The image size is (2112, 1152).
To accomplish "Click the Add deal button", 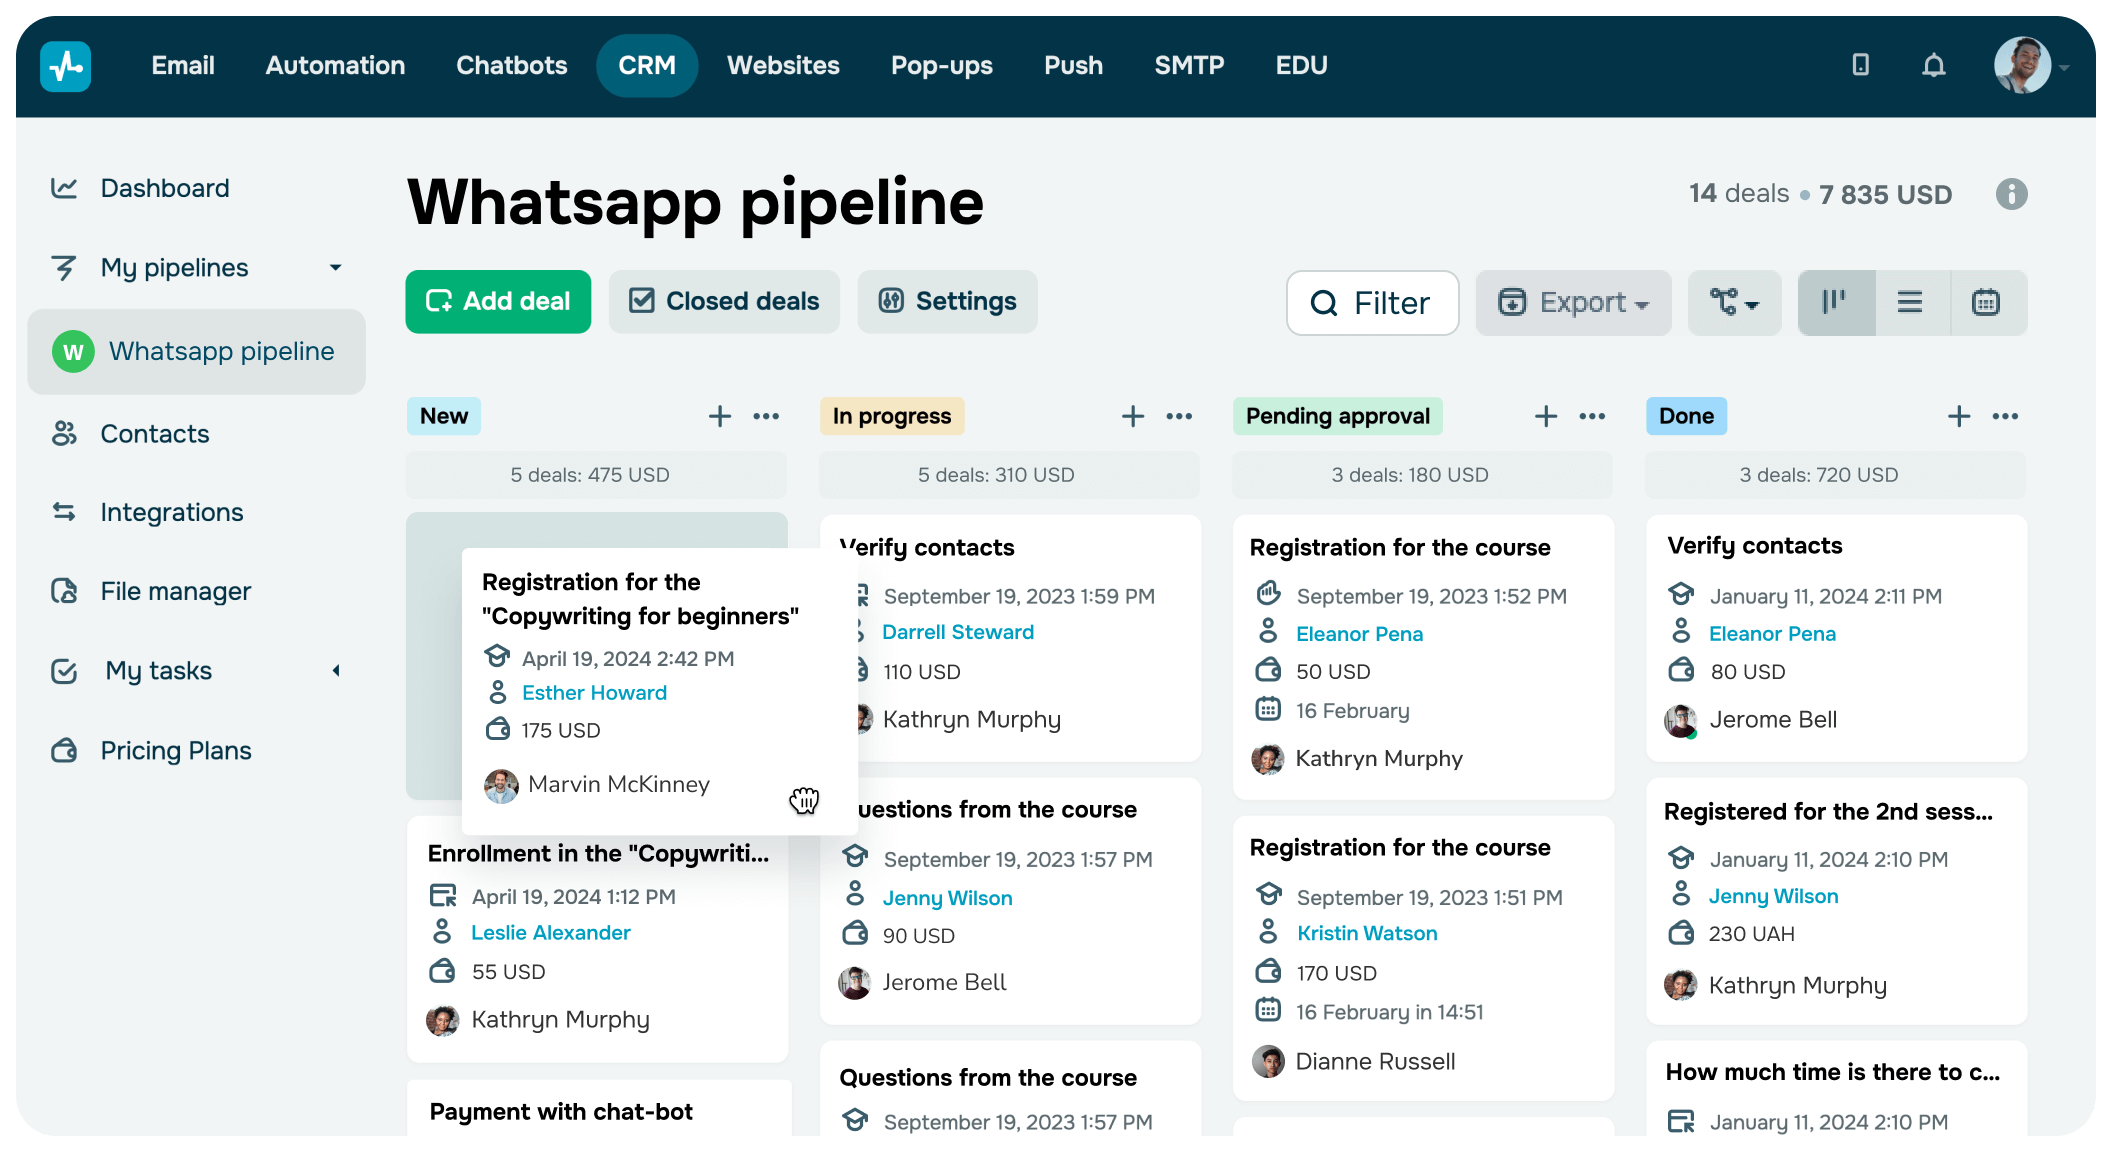I will (x=498, y=302).
